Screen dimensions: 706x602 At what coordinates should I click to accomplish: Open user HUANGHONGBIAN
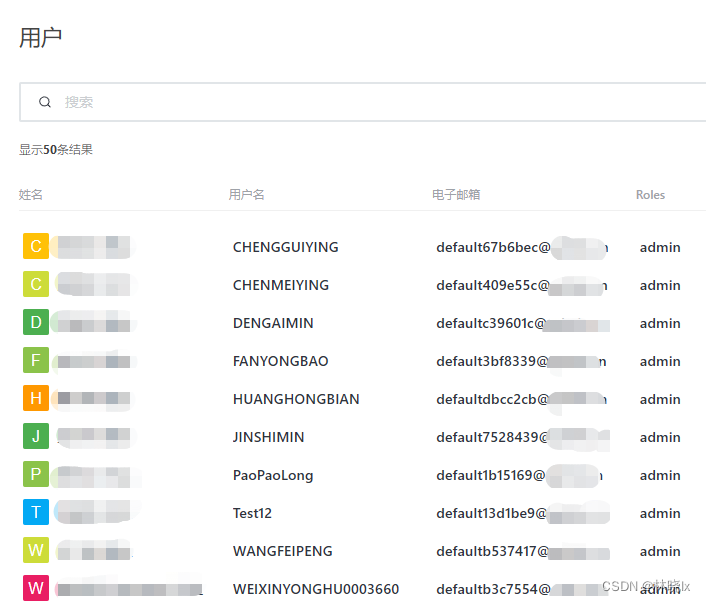(x=296, y=399)
